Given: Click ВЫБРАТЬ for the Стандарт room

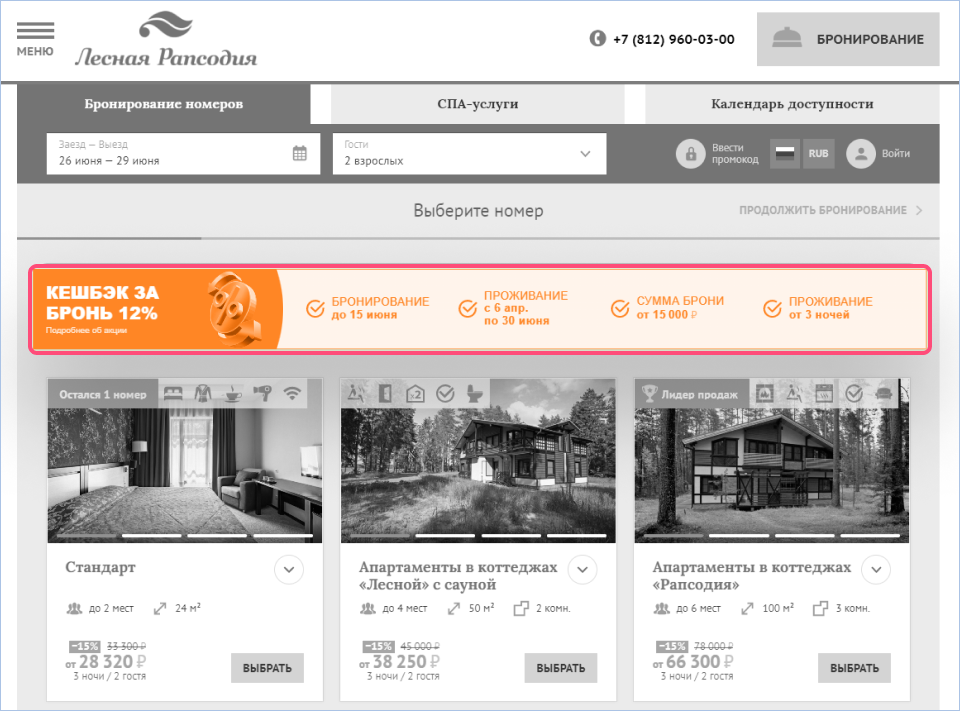Looking at the screenshot, I should point(267,668).
